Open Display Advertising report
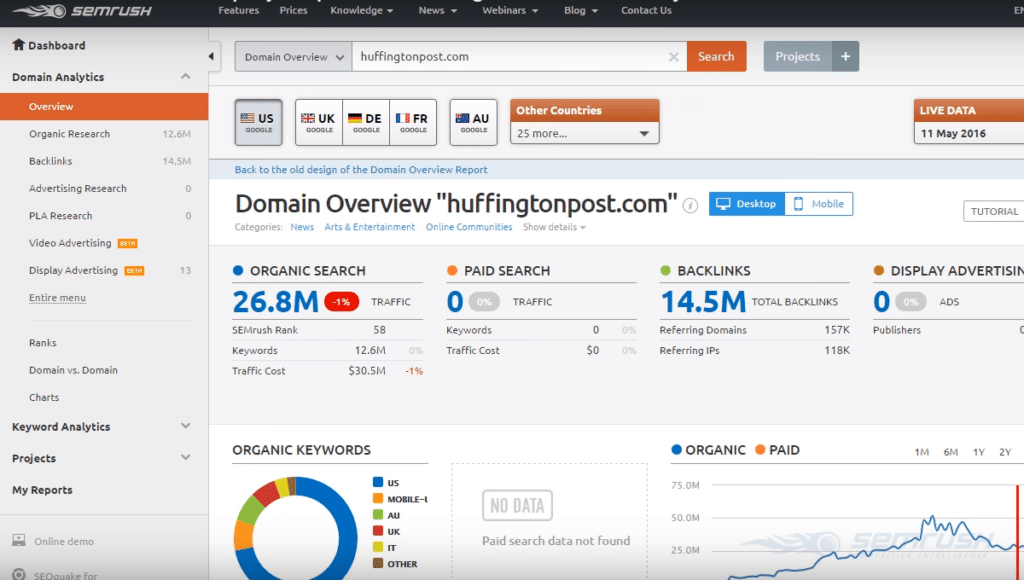The width and height of the screenshot is (1024, 580). click(73, 270)
